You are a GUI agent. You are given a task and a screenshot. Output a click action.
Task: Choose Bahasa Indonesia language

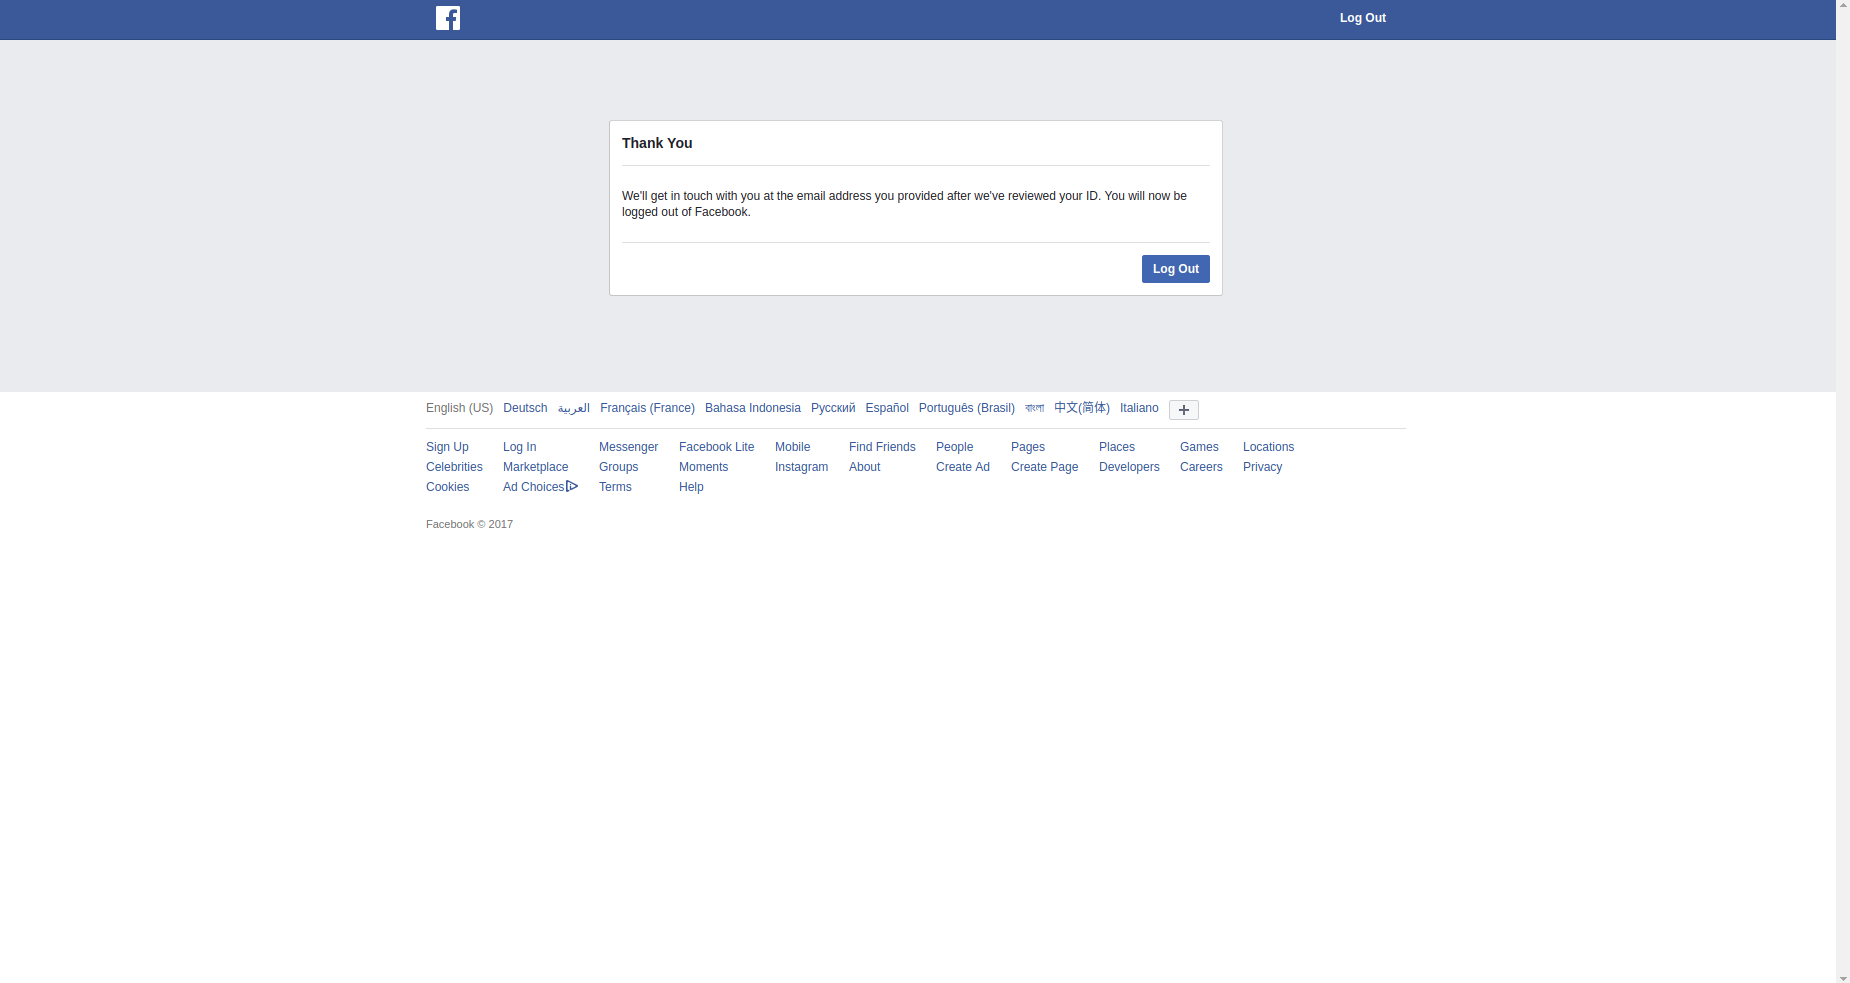coord(753,408)
